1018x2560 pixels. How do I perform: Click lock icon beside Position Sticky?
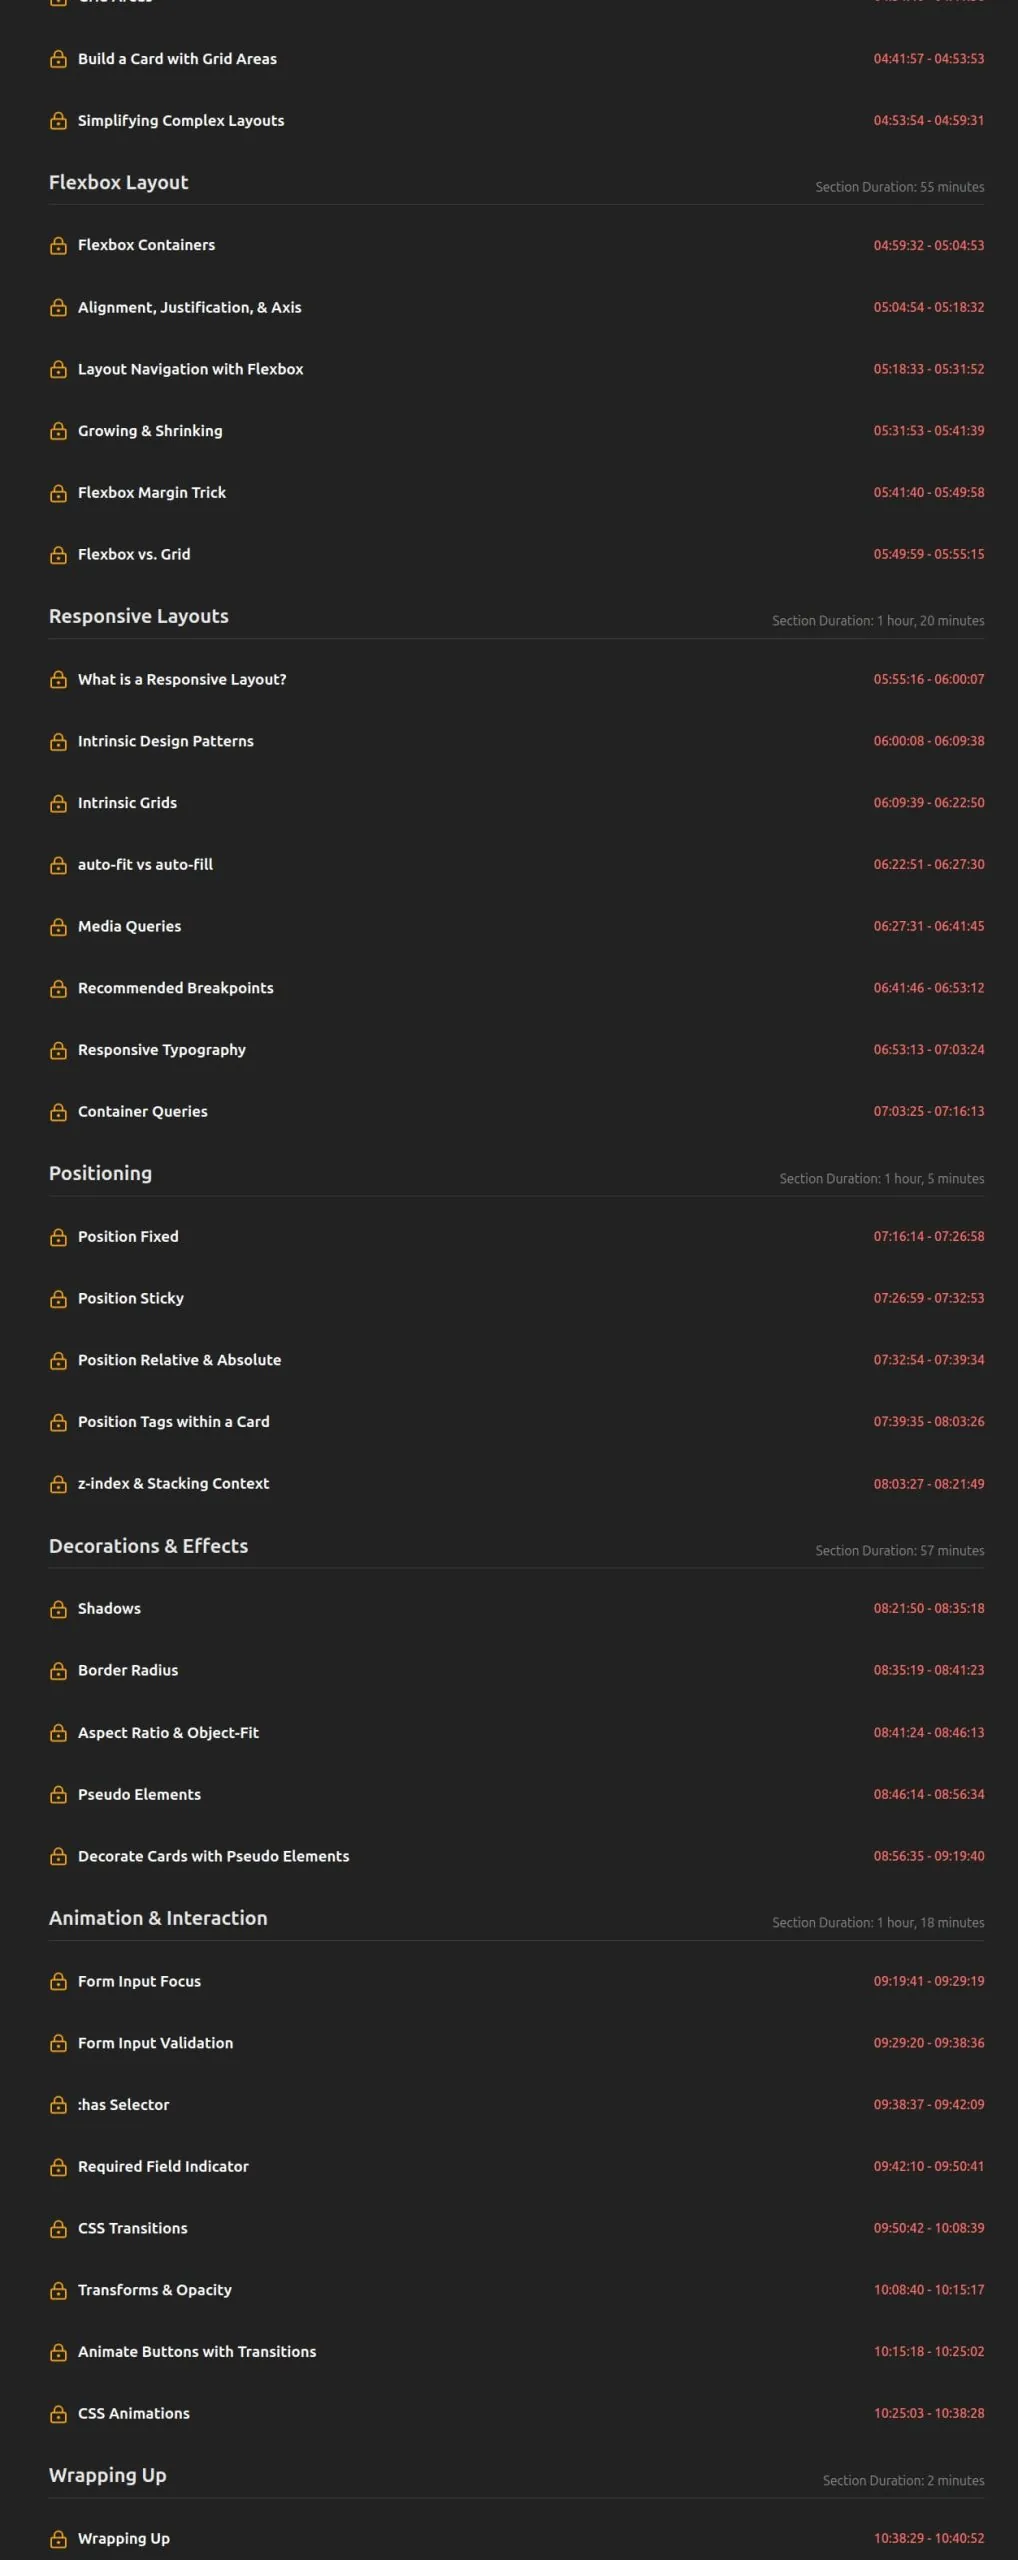[x=58, y=1298]
